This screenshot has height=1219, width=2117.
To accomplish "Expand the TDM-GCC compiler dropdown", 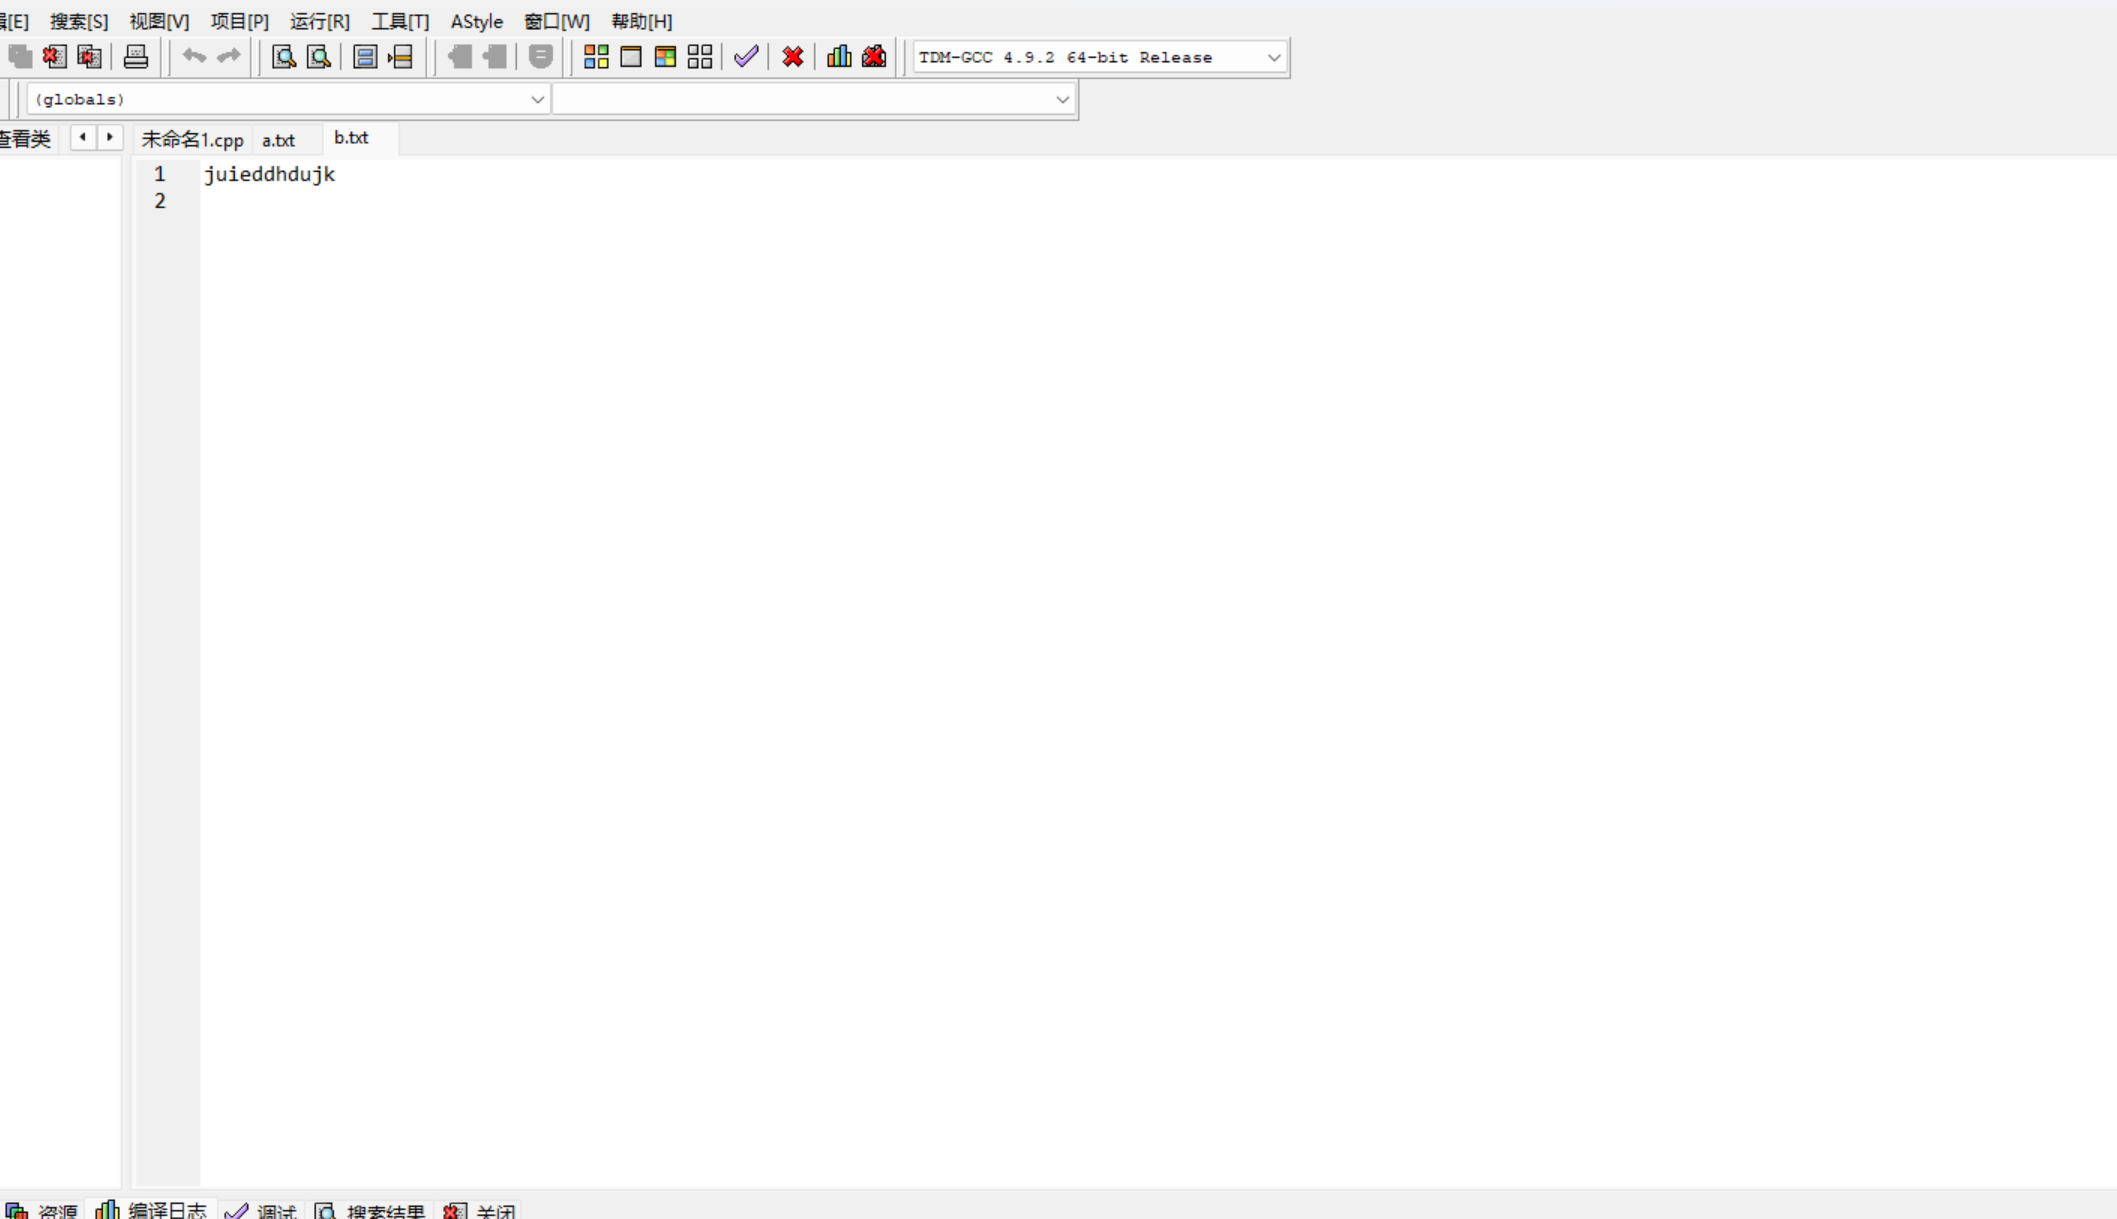I will [x=1273, y=58].
